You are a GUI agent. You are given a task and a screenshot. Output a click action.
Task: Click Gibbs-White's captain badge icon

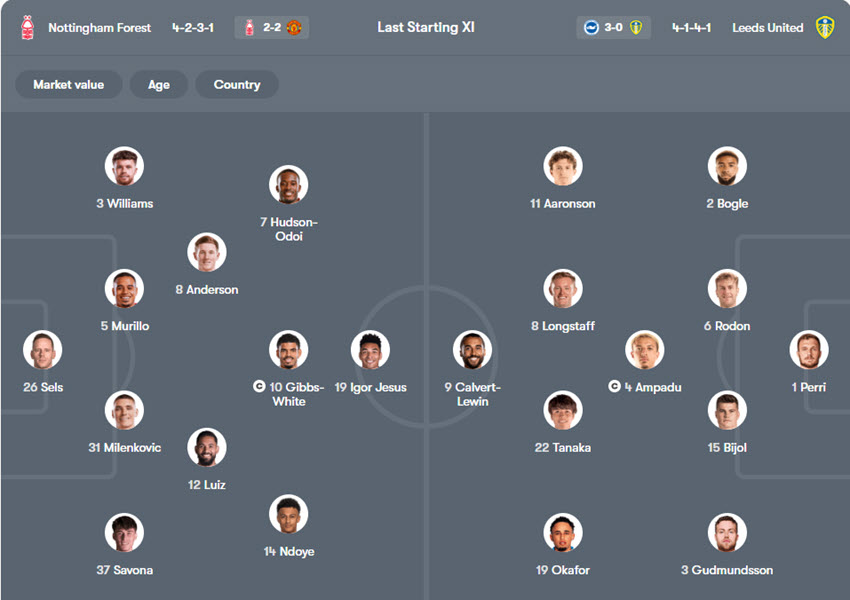(x=260, y=386)
